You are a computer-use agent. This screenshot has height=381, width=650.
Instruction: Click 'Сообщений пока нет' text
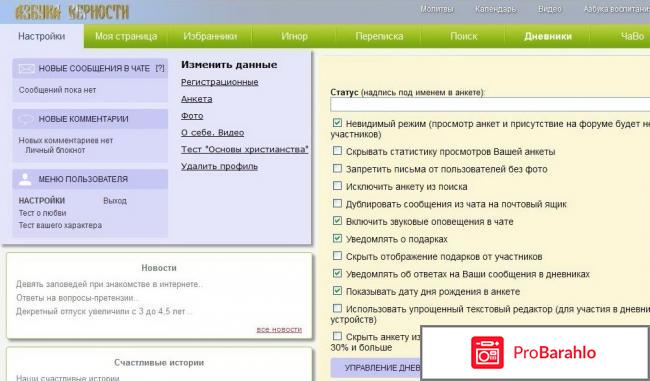click(x=57, y=90)
